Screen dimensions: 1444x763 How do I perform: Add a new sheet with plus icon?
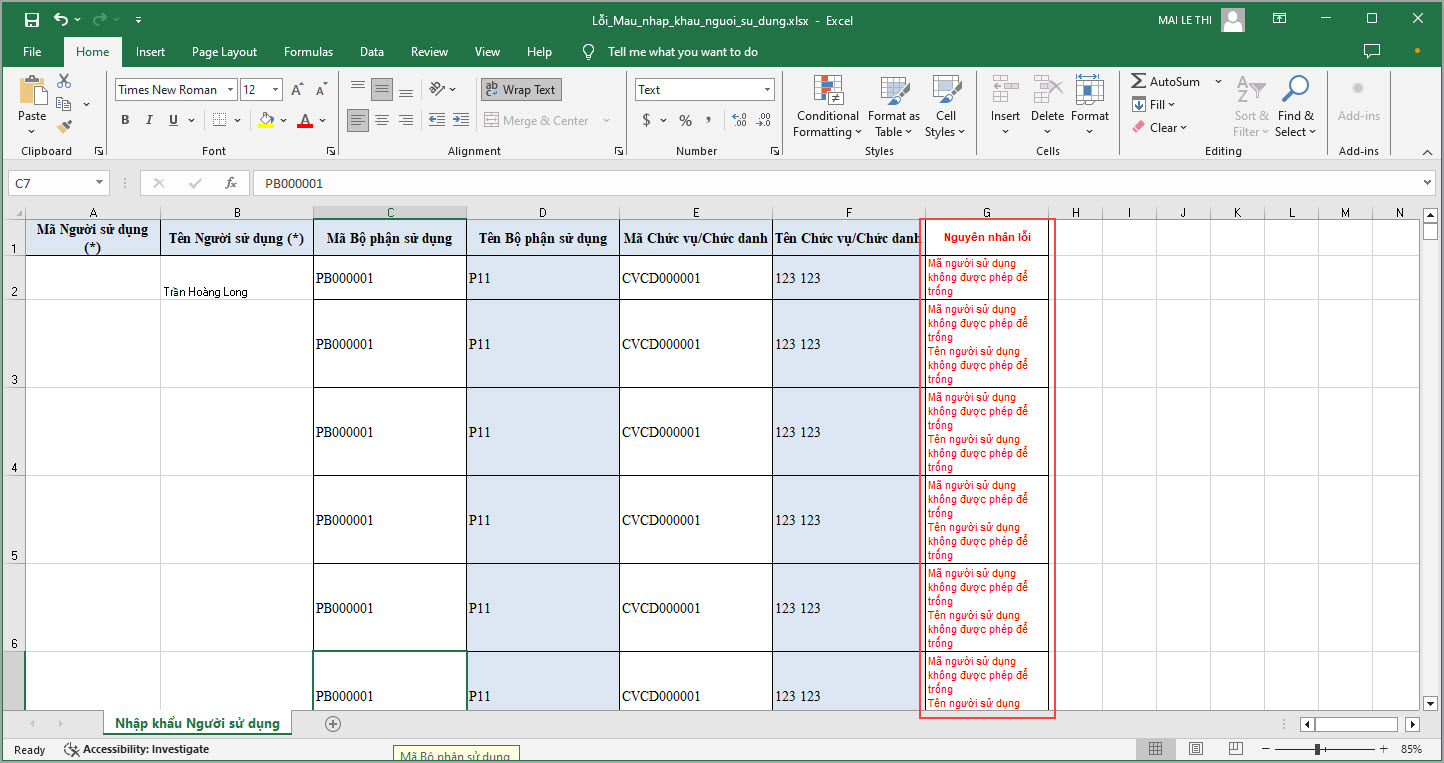pos(333,723)
